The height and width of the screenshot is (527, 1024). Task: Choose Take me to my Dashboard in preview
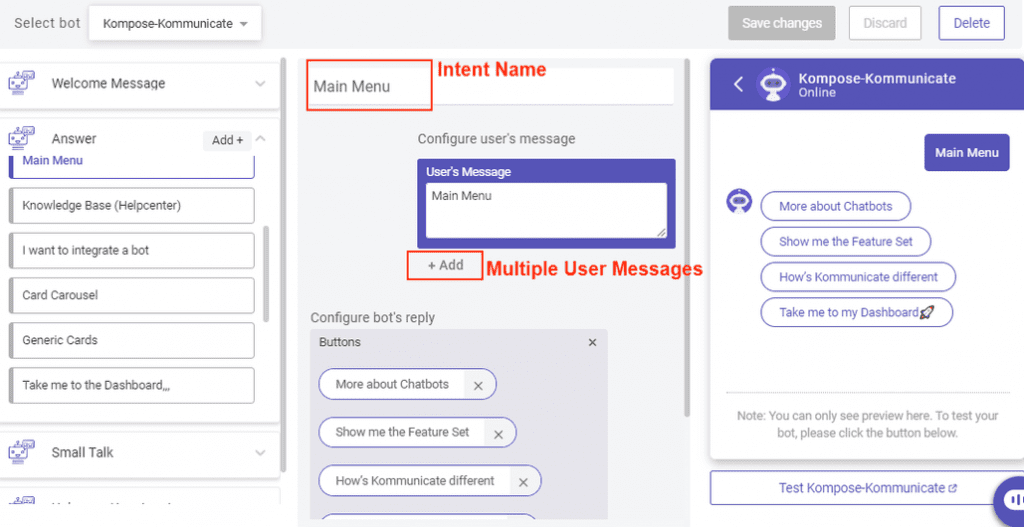click(856, 312)
